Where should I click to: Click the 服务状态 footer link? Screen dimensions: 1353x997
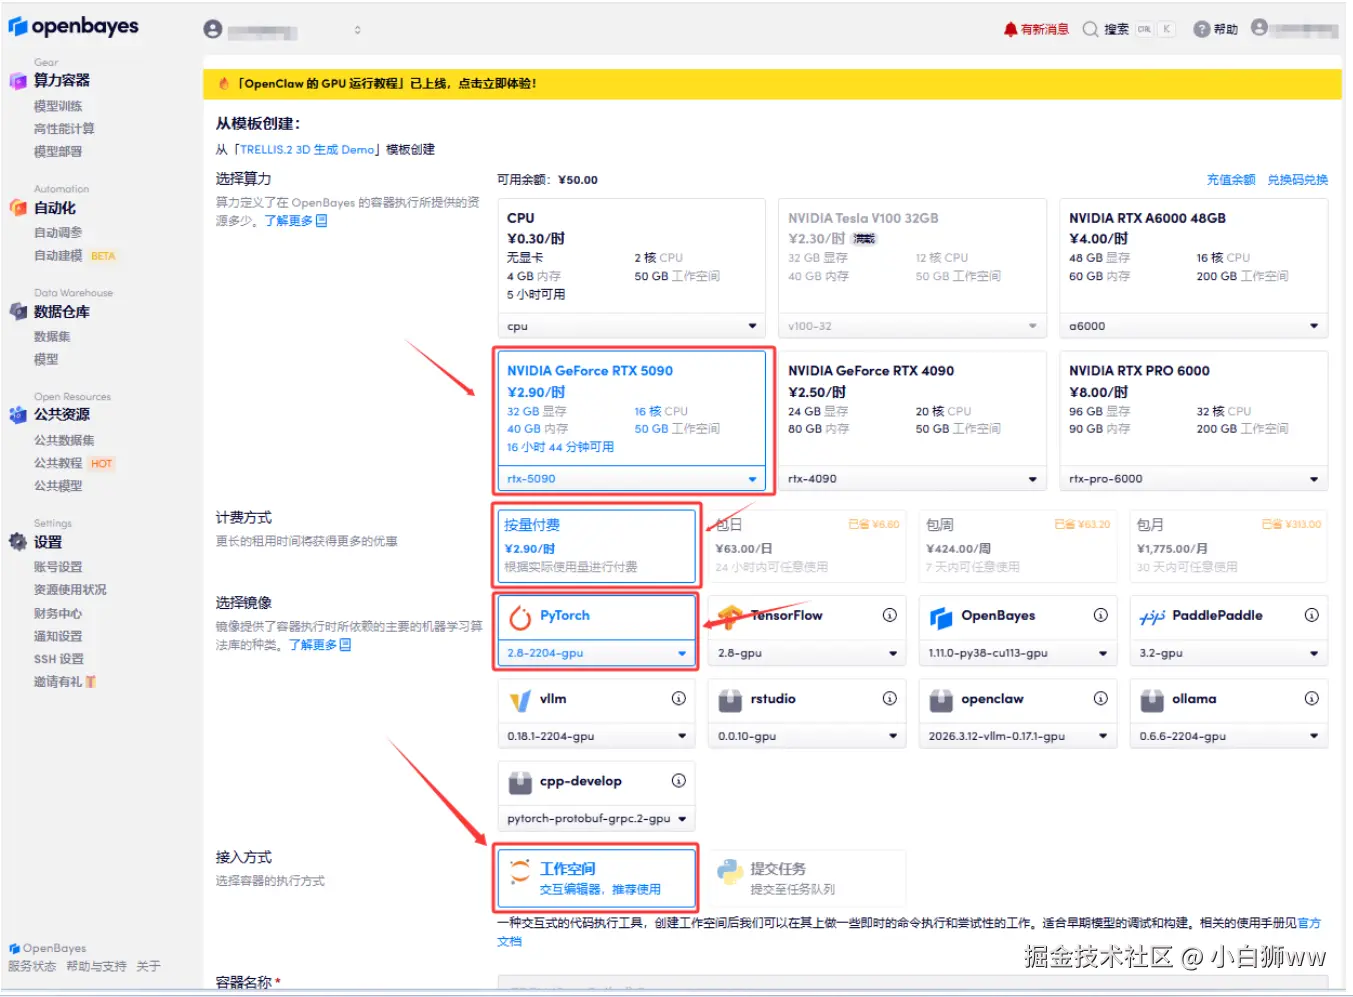(x=32, y=966)
